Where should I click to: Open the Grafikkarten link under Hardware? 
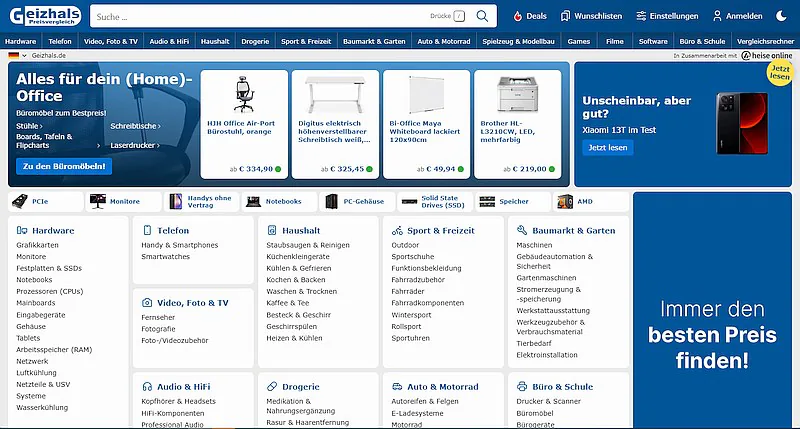pos(37,245)
